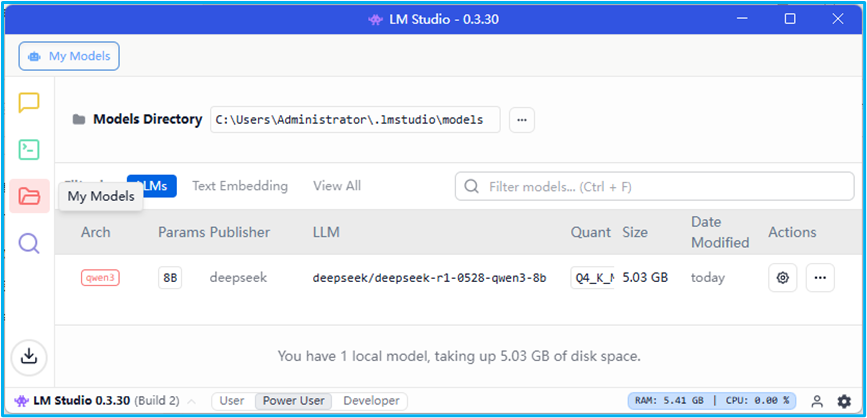Click the LLM column header

326,232
